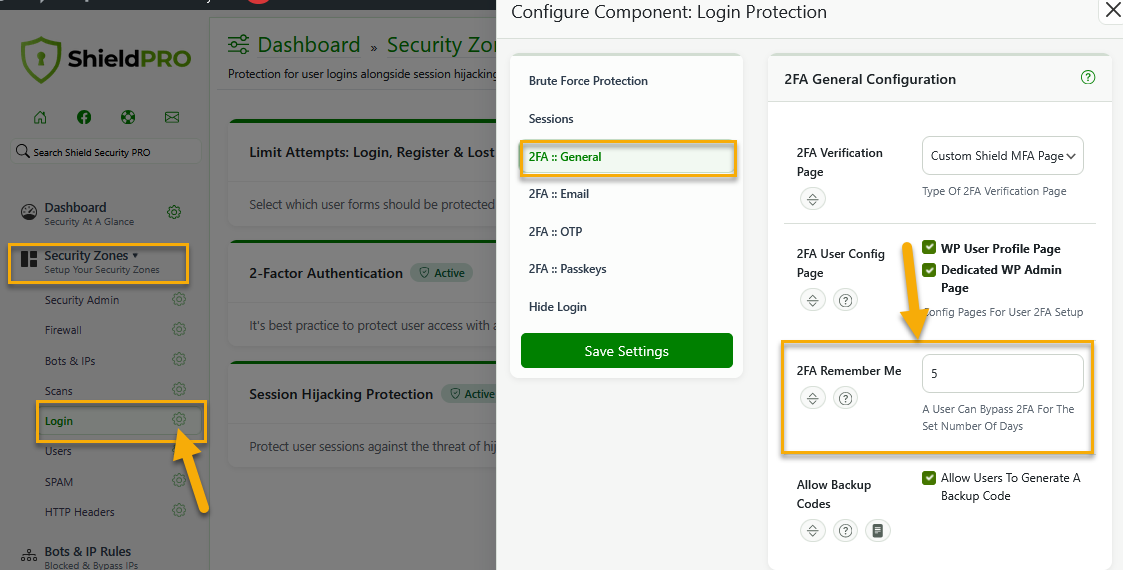Click help icon in 2FA General Configuration header
The width and height of the screenshot is (1123, 570).
coord(1088,77)
